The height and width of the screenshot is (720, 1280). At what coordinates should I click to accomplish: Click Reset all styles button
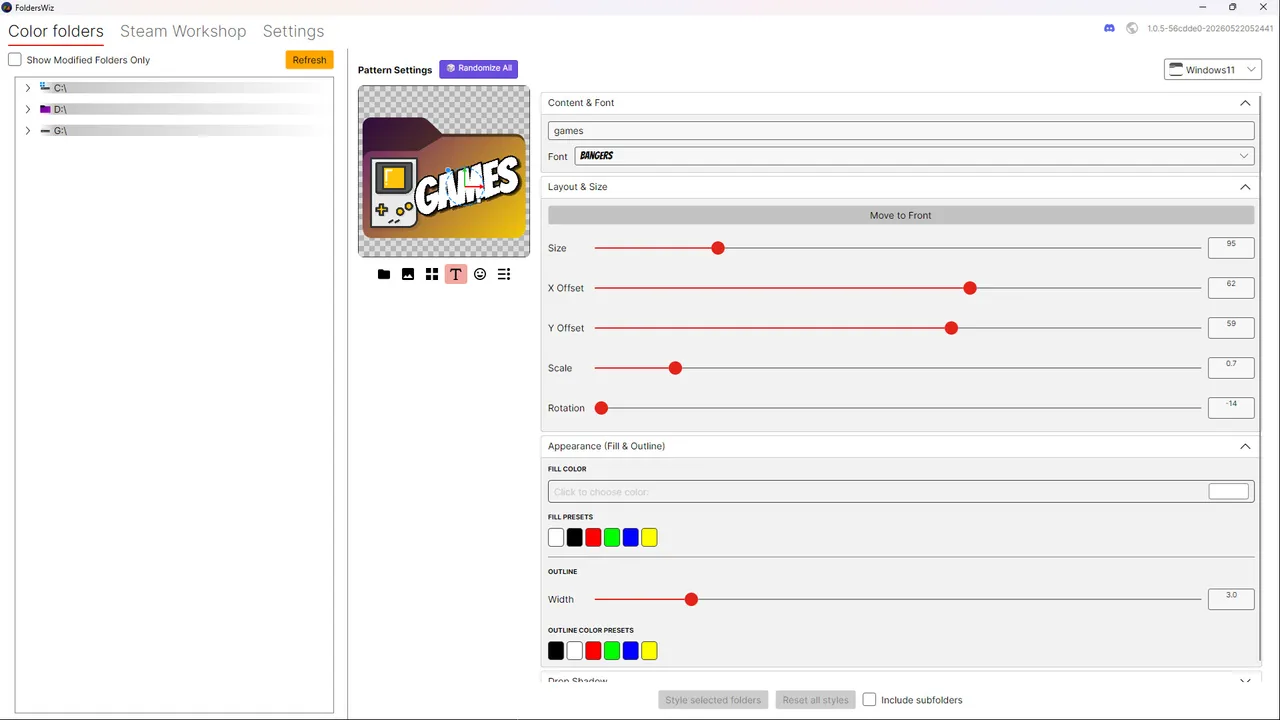[815, 700]
